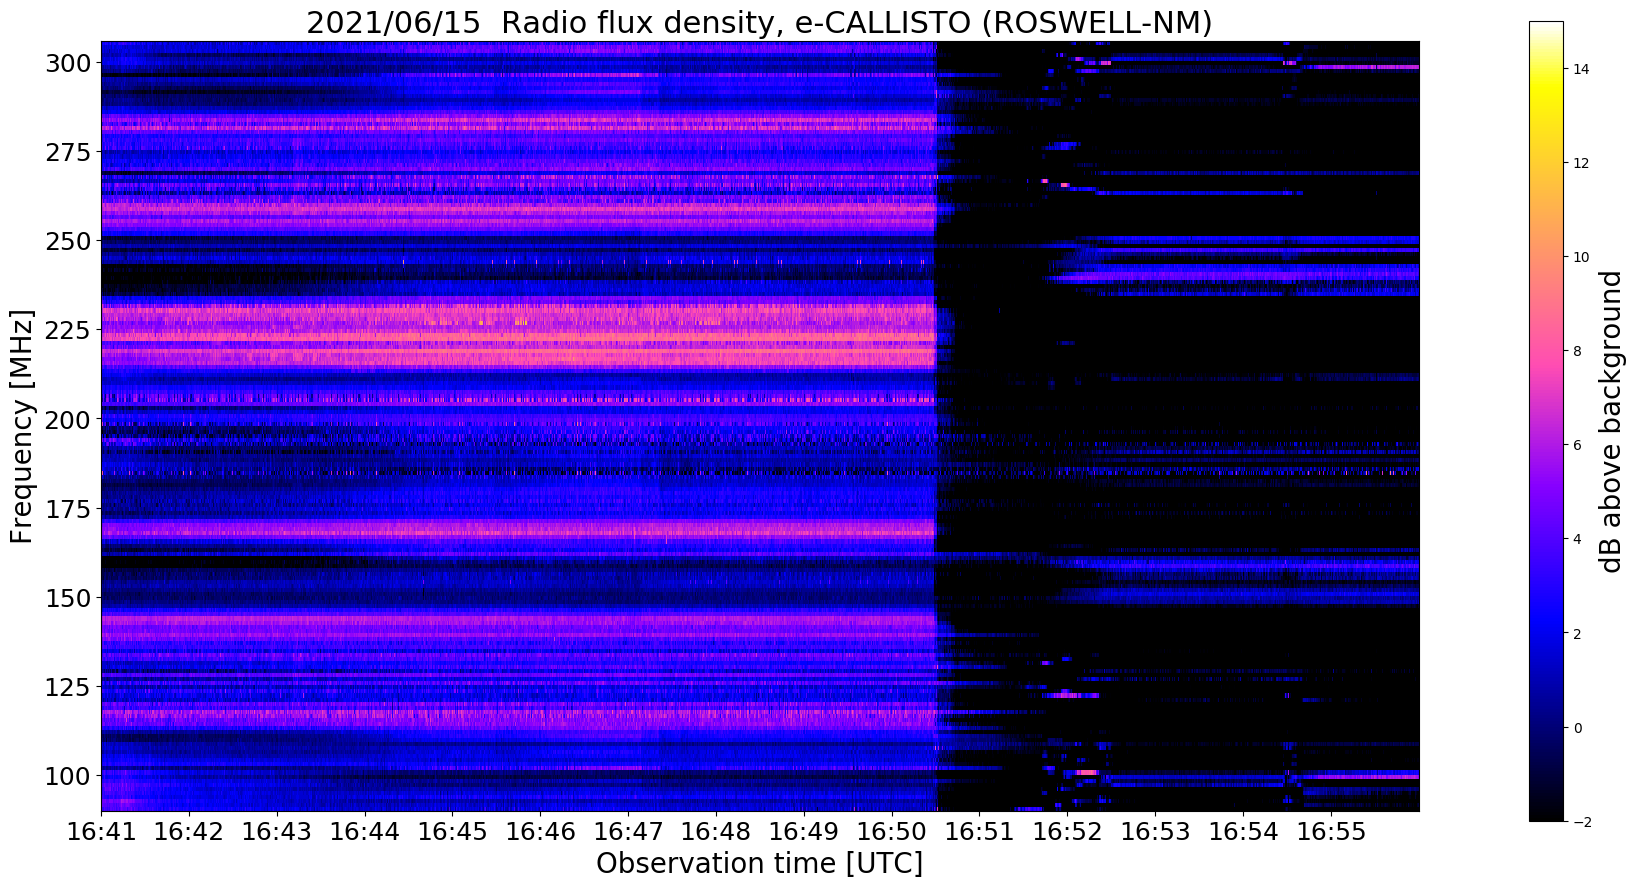Click the 200 MHz frequency tick label
Image resolution: width=1636 pixels, height=888 pixels.
pos(67,419)
